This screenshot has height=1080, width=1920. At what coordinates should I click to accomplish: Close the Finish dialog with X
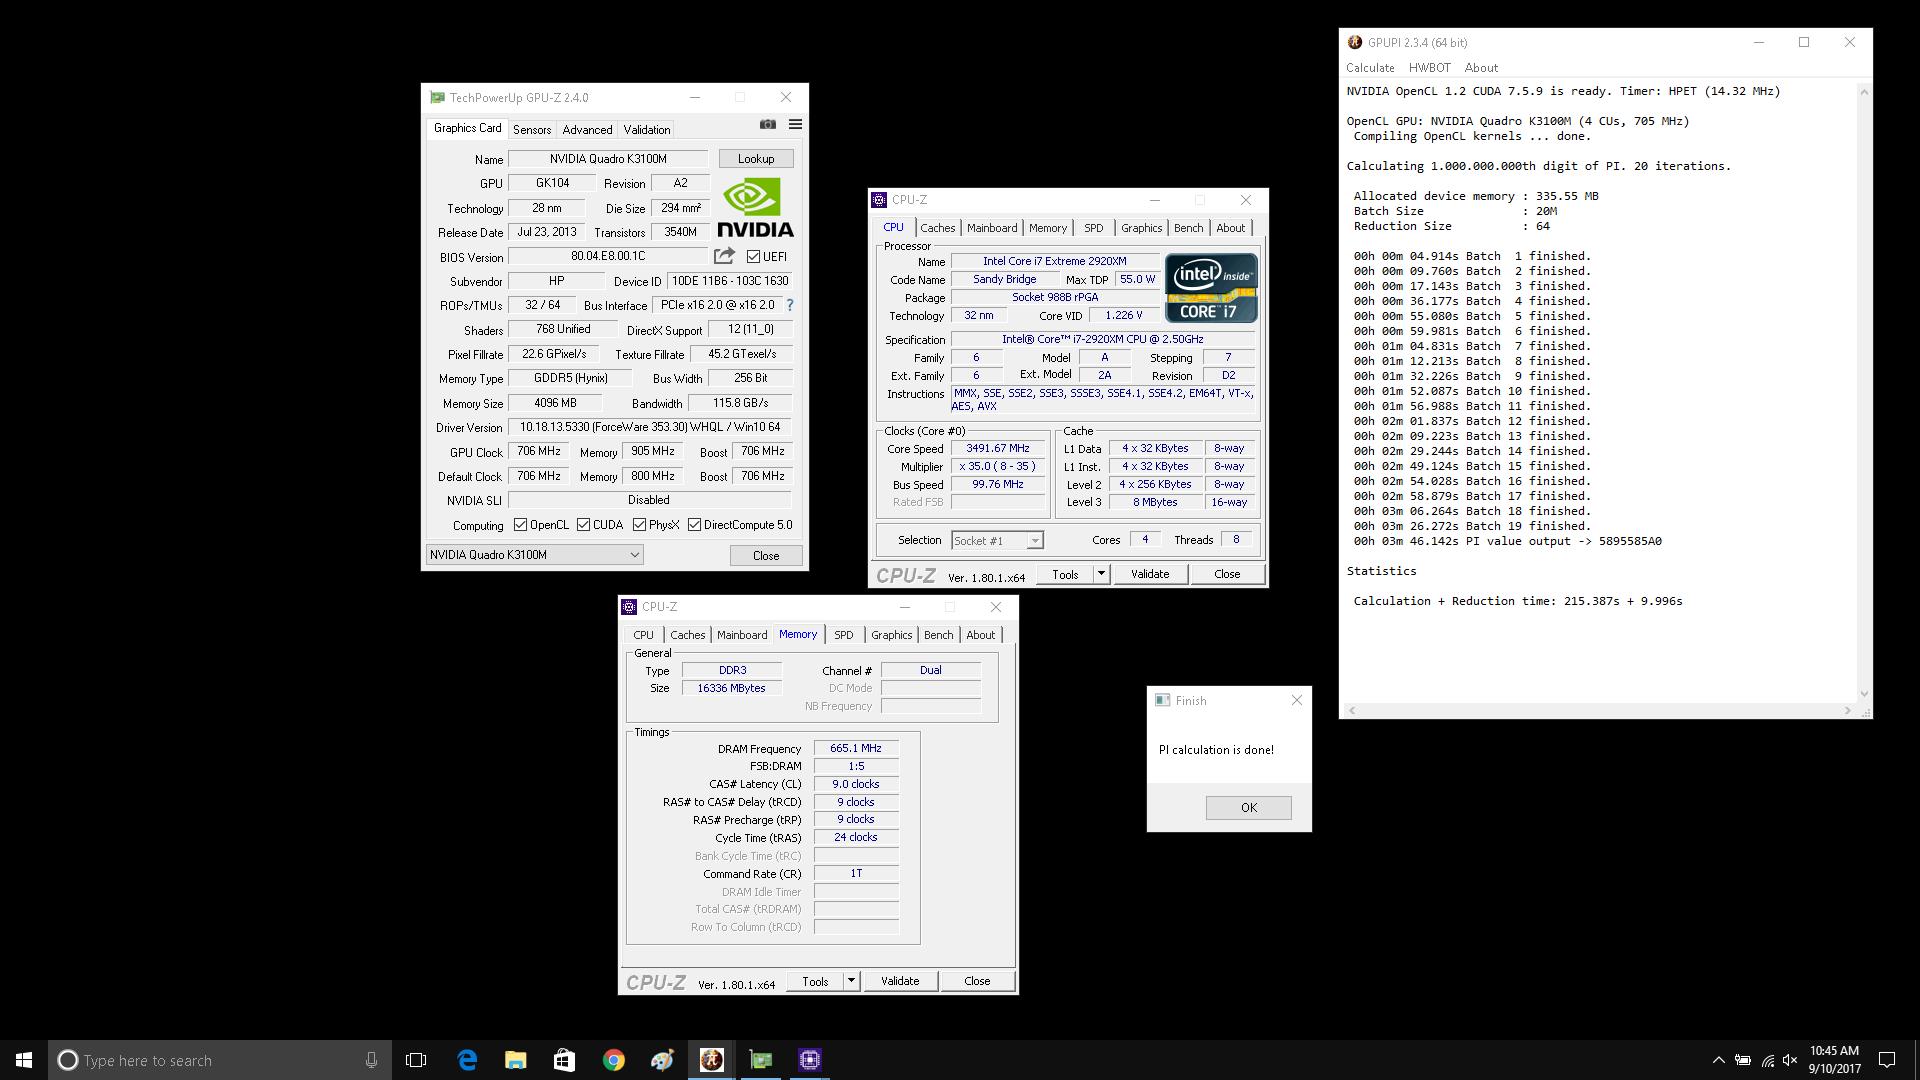[x=1297, y=700]
